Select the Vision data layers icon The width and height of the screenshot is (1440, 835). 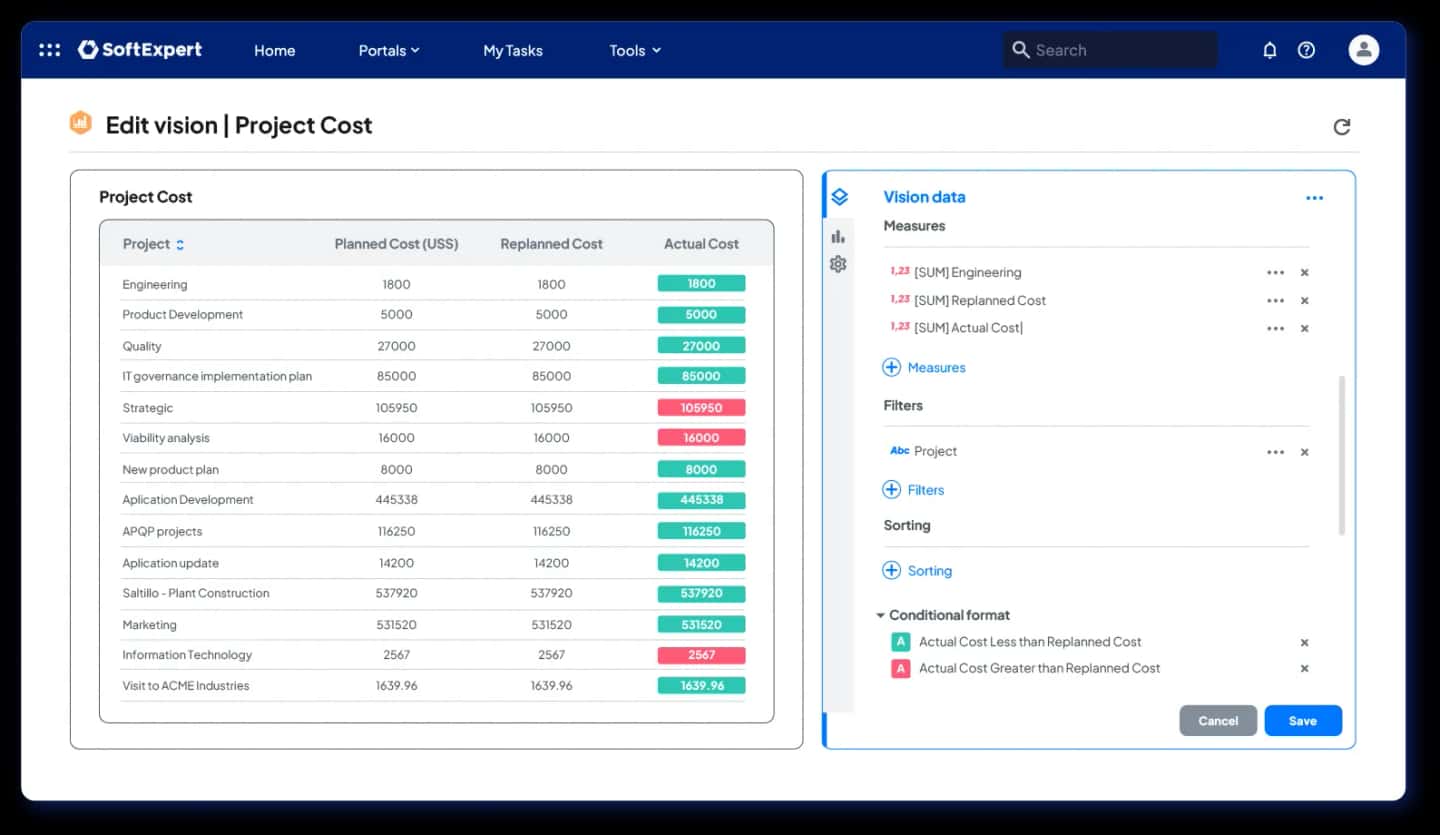[x=839, y=197]
